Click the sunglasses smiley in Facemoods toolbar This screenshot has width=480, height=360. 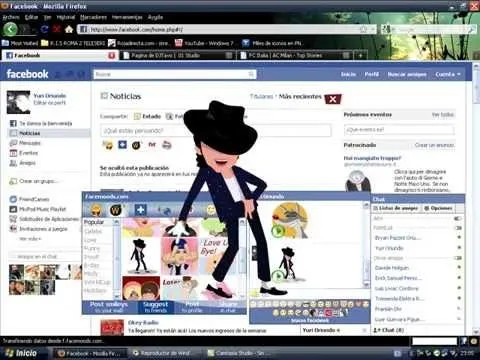coord(96,210)
